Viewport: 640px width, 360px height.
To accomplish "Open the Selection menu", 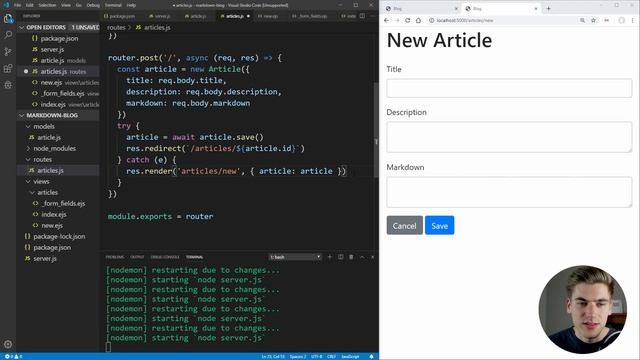I will [x=47, y=5].
